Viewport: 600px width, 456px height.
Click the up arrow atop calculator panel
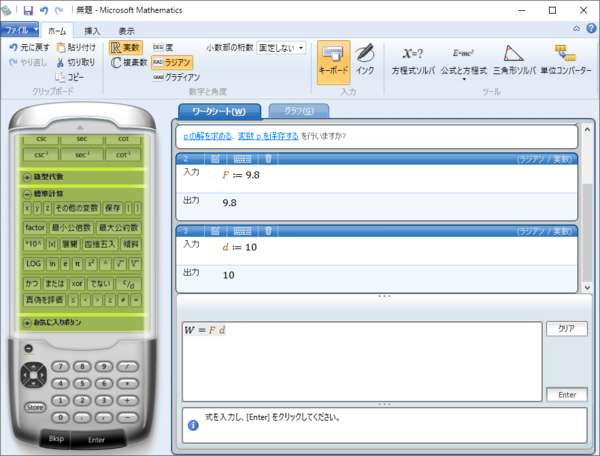pos(80,127)
